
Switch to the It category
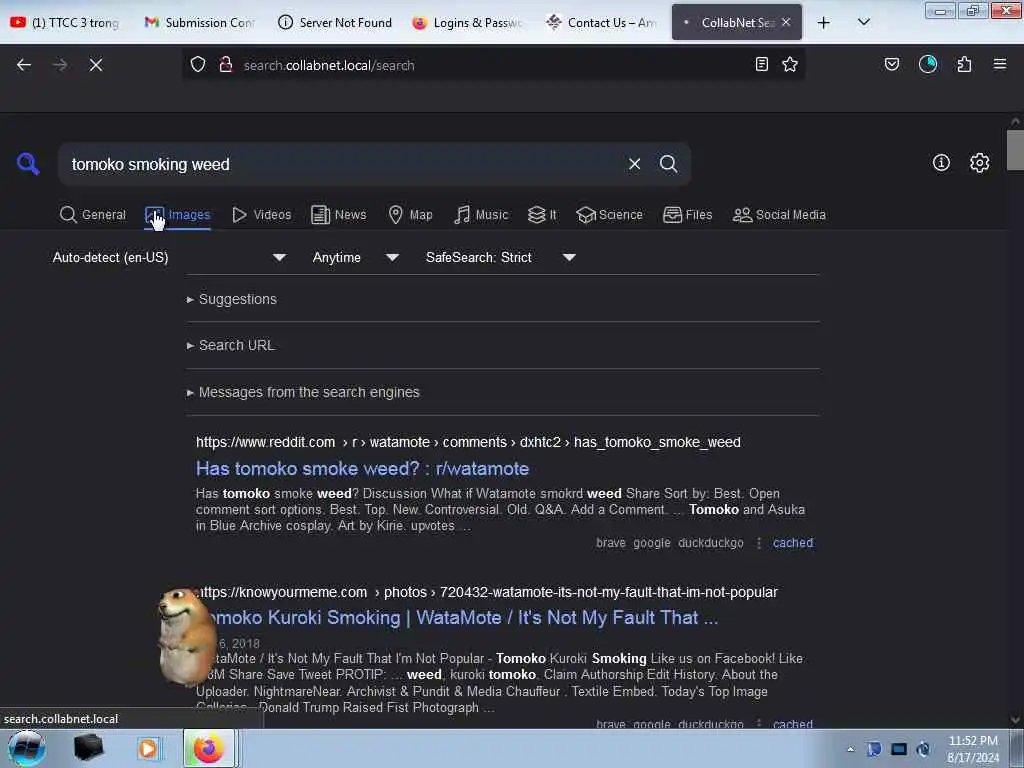pyautogui.click(x=542, y=215)
